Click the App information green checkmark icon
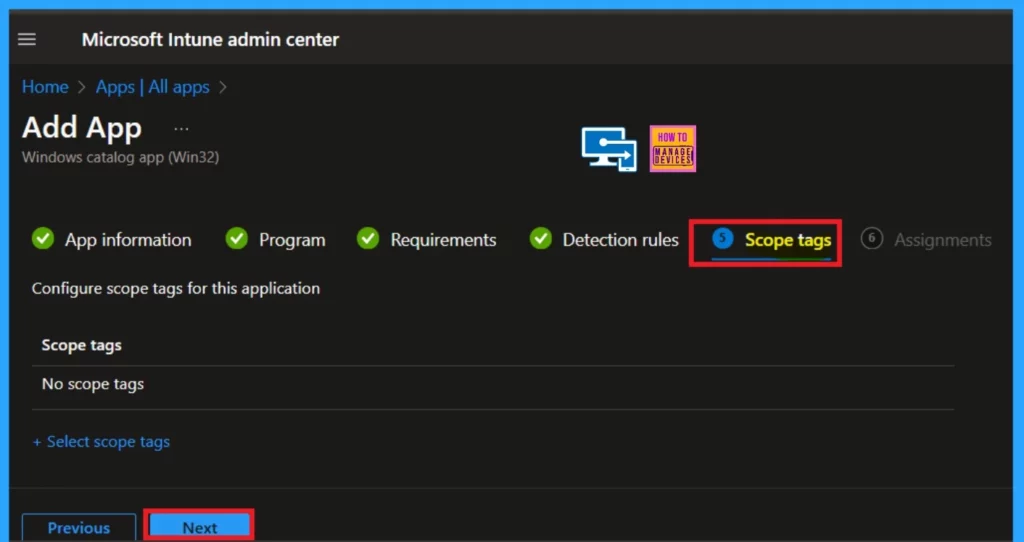 click(x=43, y=239)
